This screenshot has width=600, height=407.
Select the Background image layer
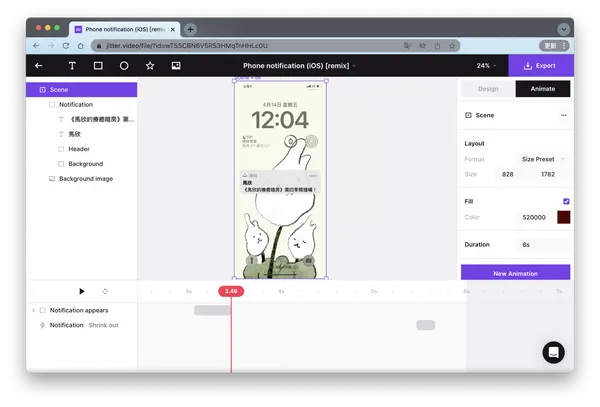(x=85, y=179)
